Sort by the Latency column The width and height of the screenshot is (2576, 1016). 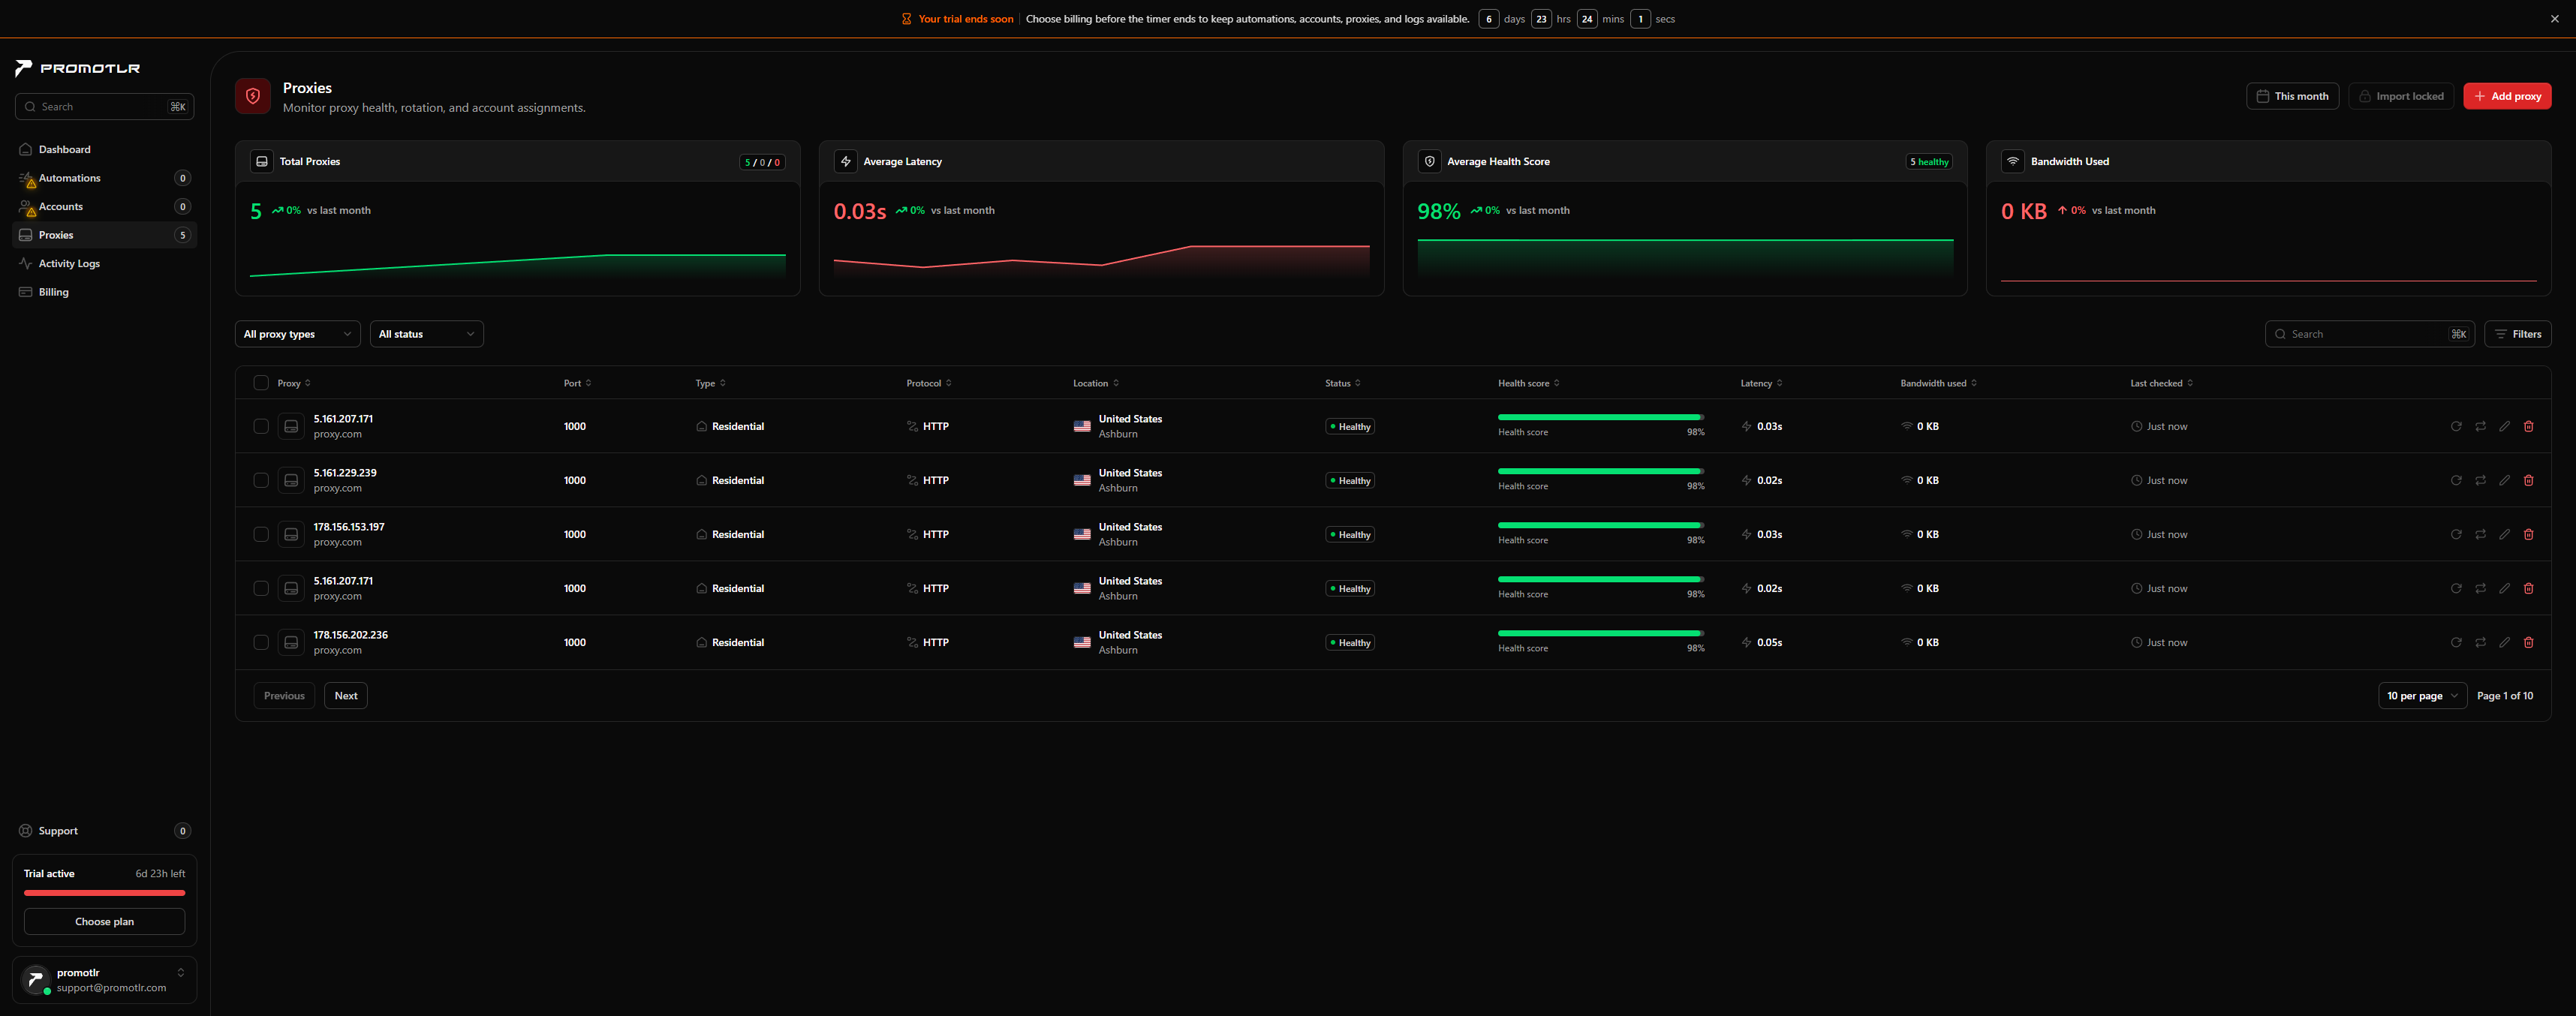1761,383
